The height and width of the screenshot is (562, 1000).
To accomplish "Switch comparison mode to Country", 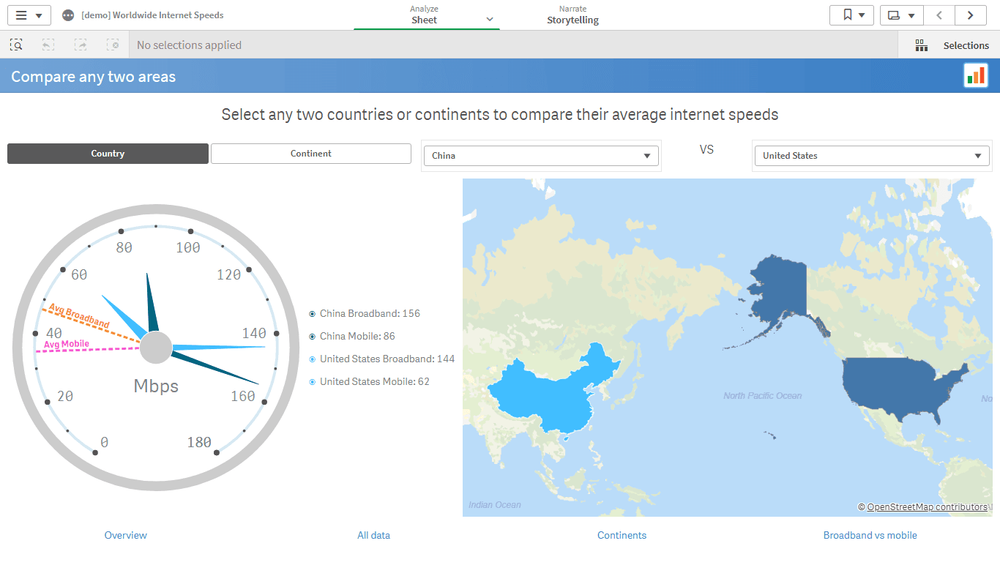I will click(108, 154).
